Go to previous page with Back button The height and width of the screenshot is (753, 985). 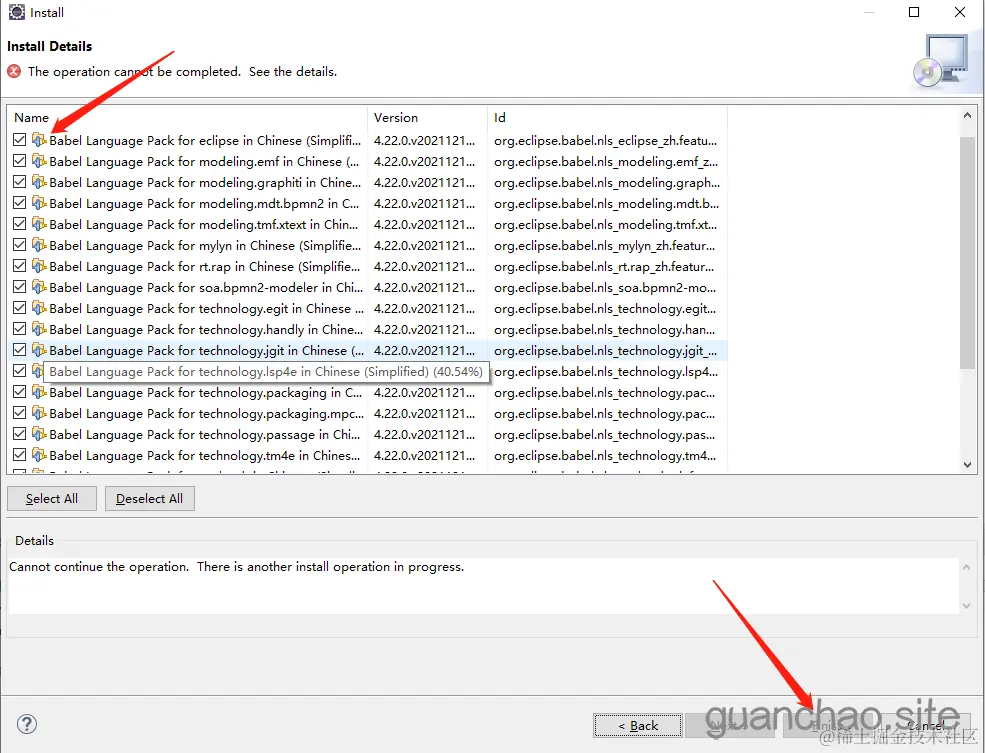(638, 726)
